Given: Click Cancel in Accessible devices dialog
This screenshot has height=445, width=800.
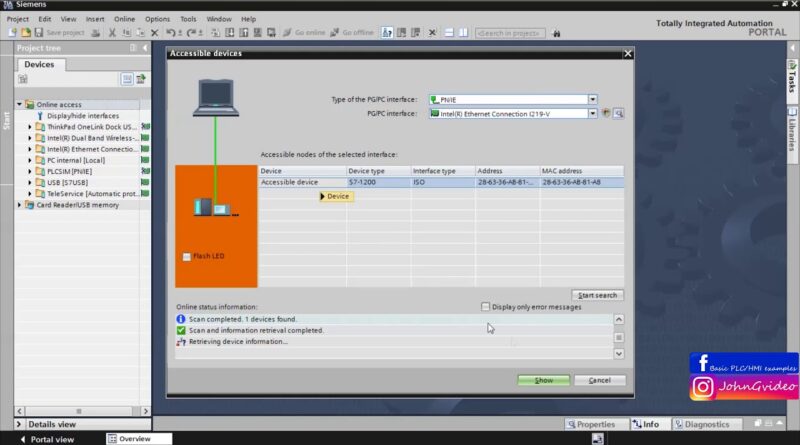Looking at the screenshot, I should pos(599,380).
